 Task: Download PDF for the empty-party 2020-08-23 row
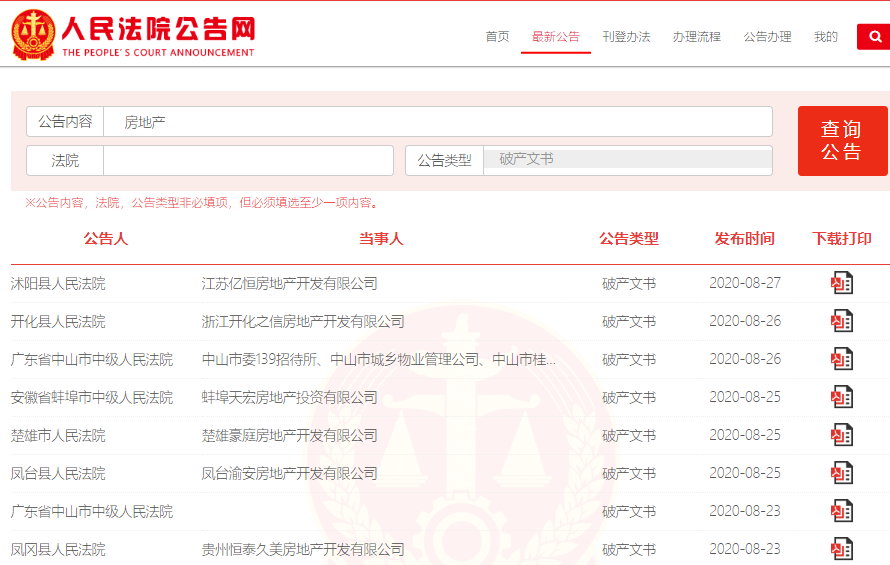coord(842,511)
